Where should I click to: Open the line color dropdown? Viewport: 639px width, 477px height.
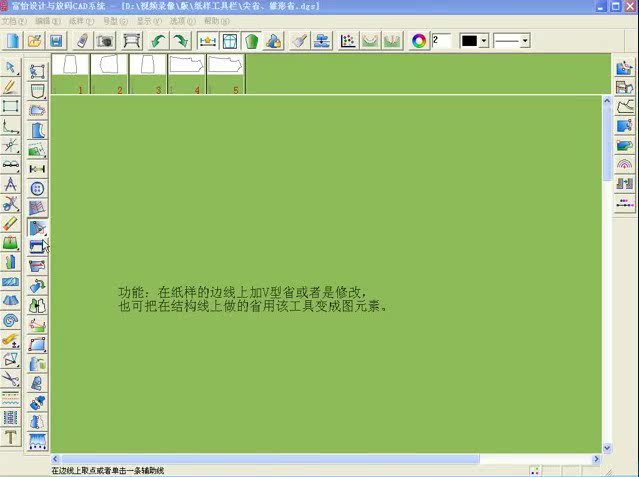(x=484, y=41)
